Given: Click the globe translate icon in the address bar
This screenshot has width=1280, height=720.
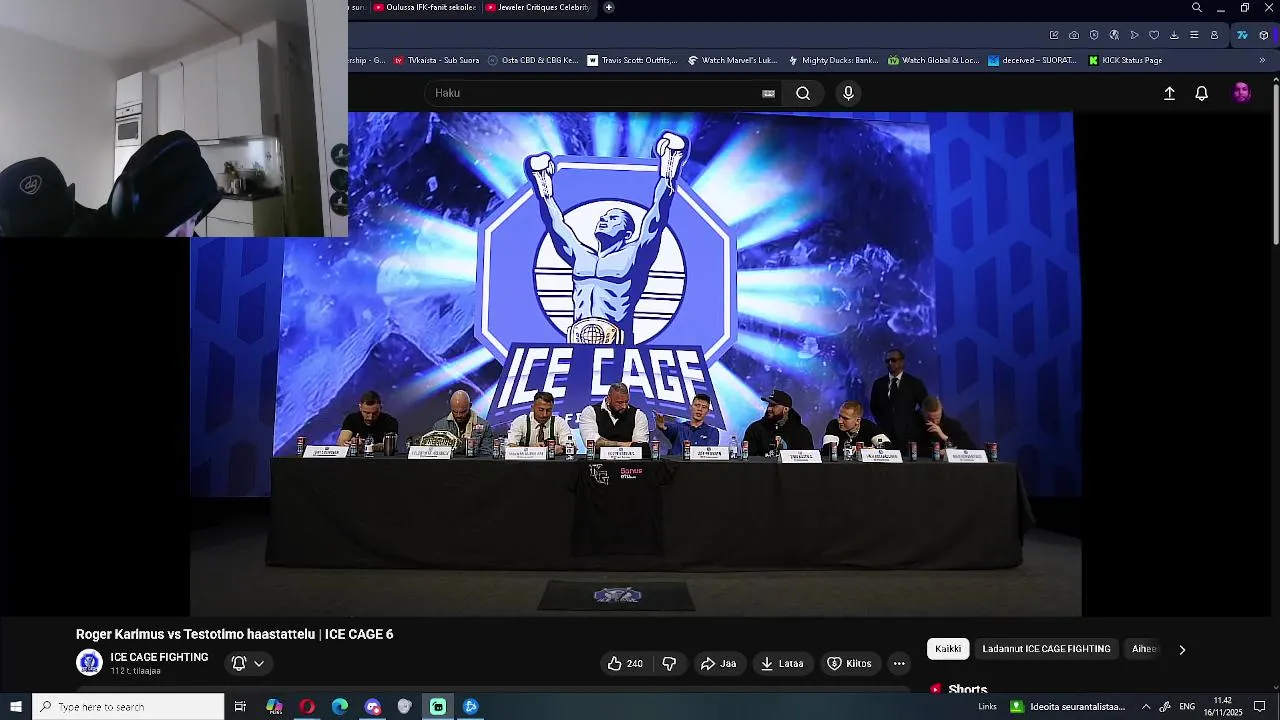Looking at the screenshot, I should click(x=1114, y=35).
